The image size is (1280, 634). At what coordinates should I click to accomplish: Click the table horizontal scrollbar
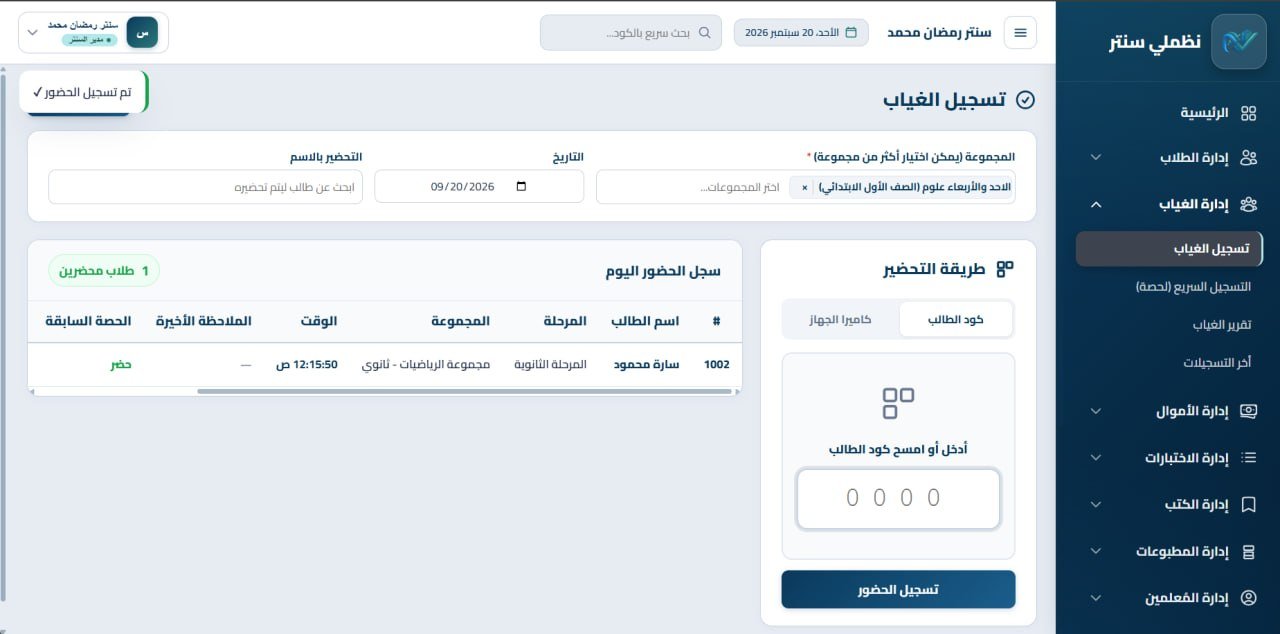(465, 391)
